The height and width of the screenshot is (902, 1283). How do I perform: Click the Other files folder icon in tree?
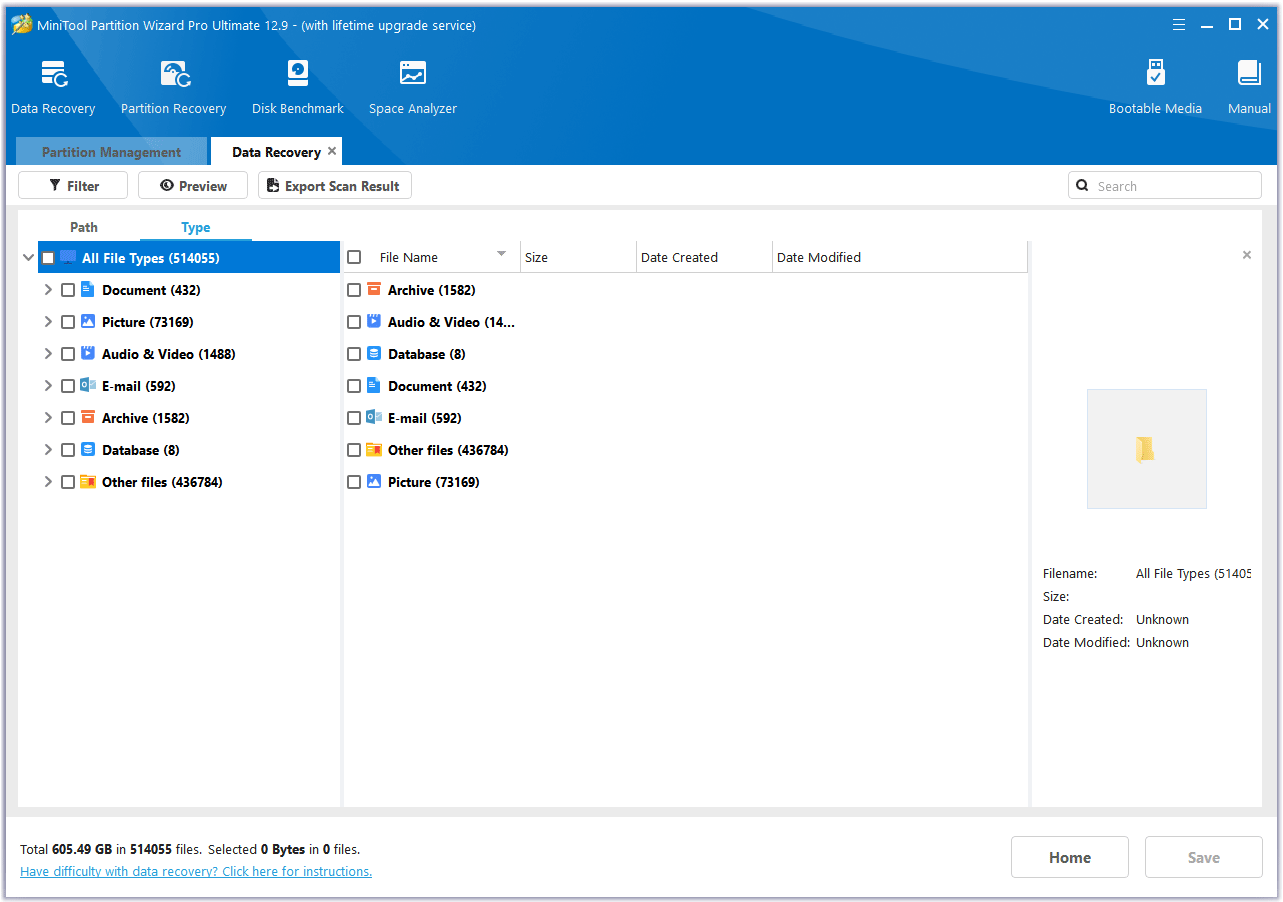point(87,482)
